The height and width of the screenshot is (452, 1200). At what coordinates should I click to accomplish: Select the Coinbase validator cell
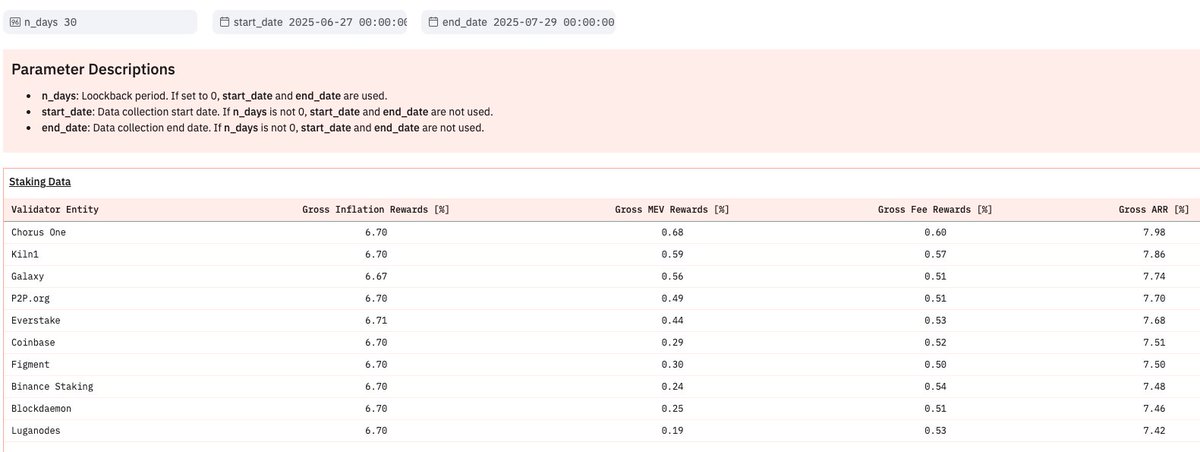coord(33,342)
